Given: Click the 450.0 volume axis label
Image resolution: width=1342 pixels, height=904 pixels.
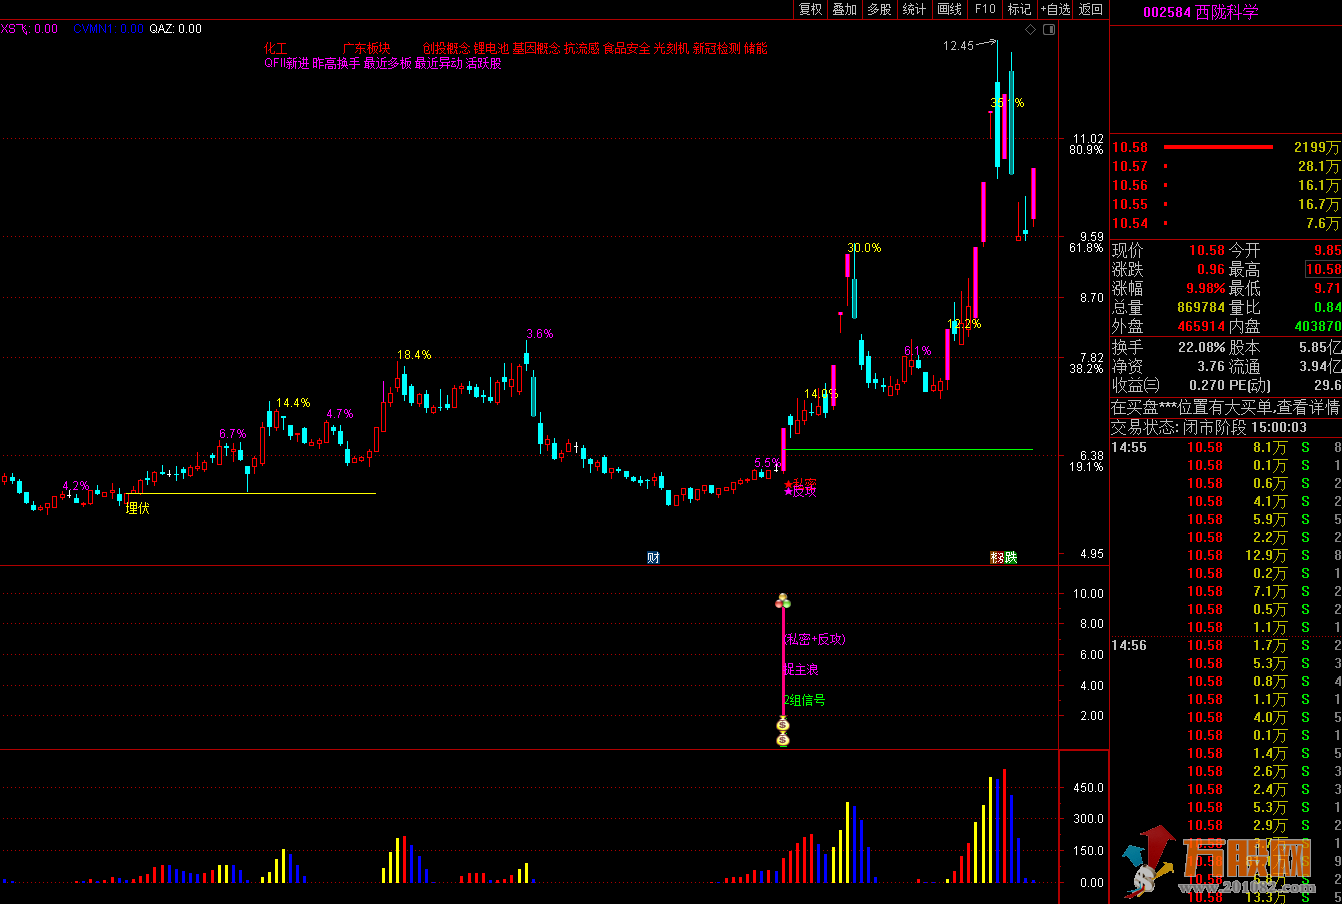Looking at the screenshot, I should tap(1088, 787).
